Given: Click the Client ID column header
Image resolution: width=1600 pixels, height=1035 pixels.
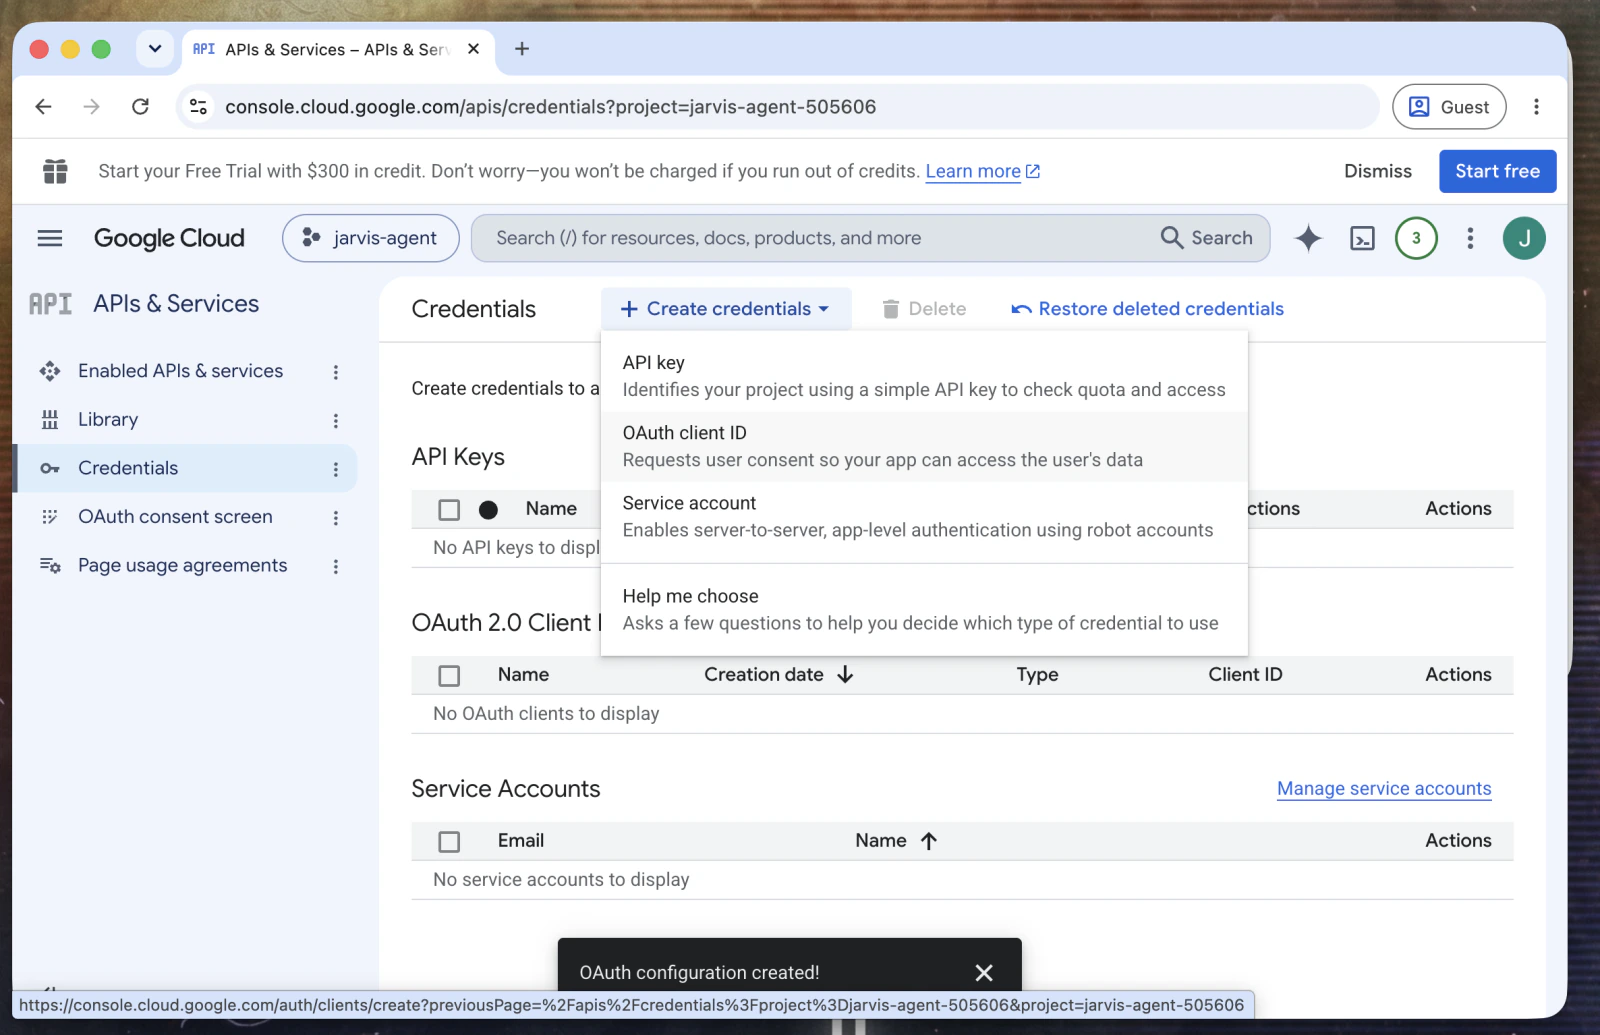Looking at the screenshot, I should (1245, 675).
